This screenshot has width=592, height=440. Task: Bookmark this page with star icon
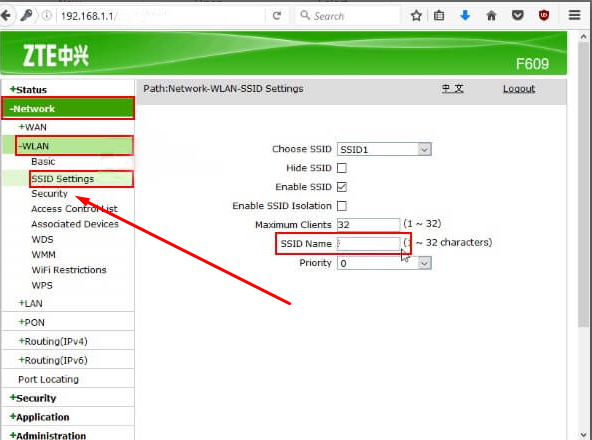pyautogui.click(x=416, y=15)
